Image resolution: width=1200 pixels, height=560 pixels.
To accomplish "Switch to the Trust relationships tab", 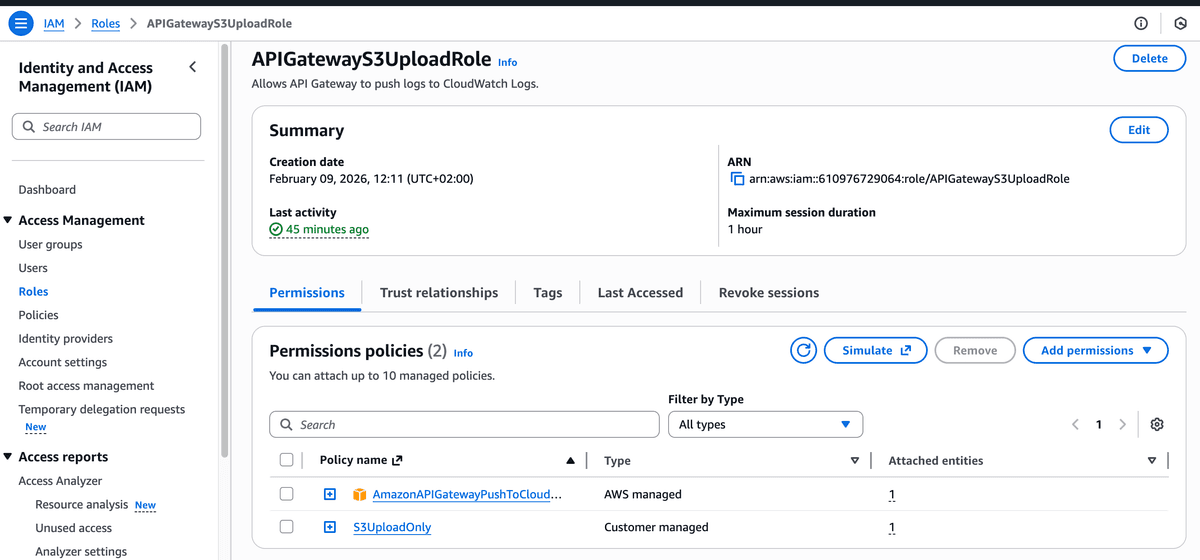I will pyautogui.click(x=438, y=292).
